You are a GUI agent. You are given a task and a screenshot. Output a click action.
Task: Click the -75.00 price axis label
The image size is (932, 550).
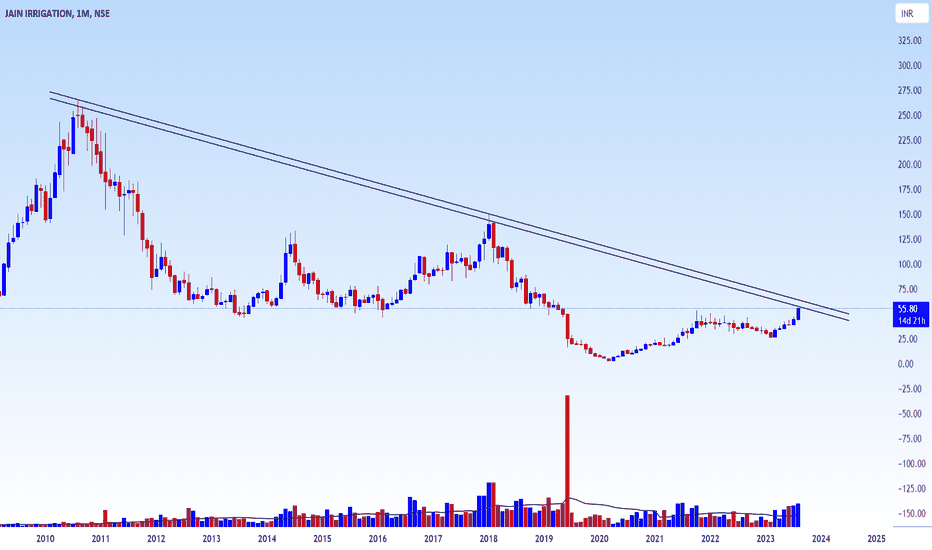tap(911, 439)
